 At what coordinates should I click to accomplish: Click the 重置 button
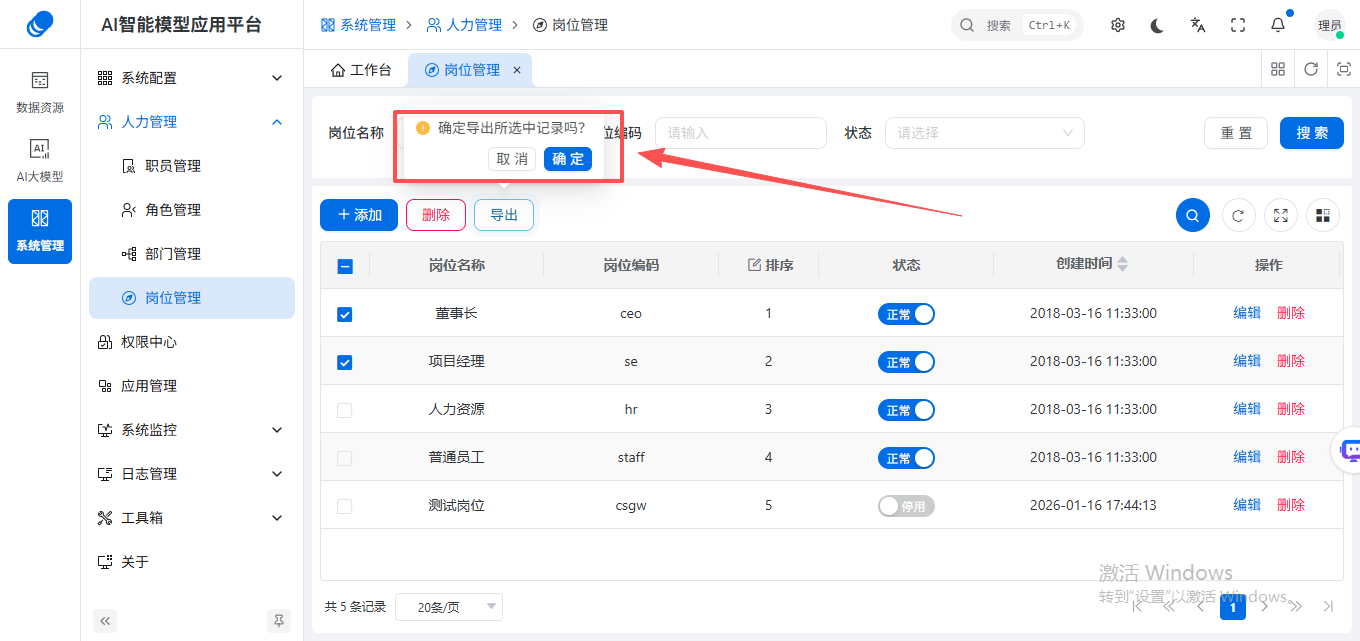1236,133
